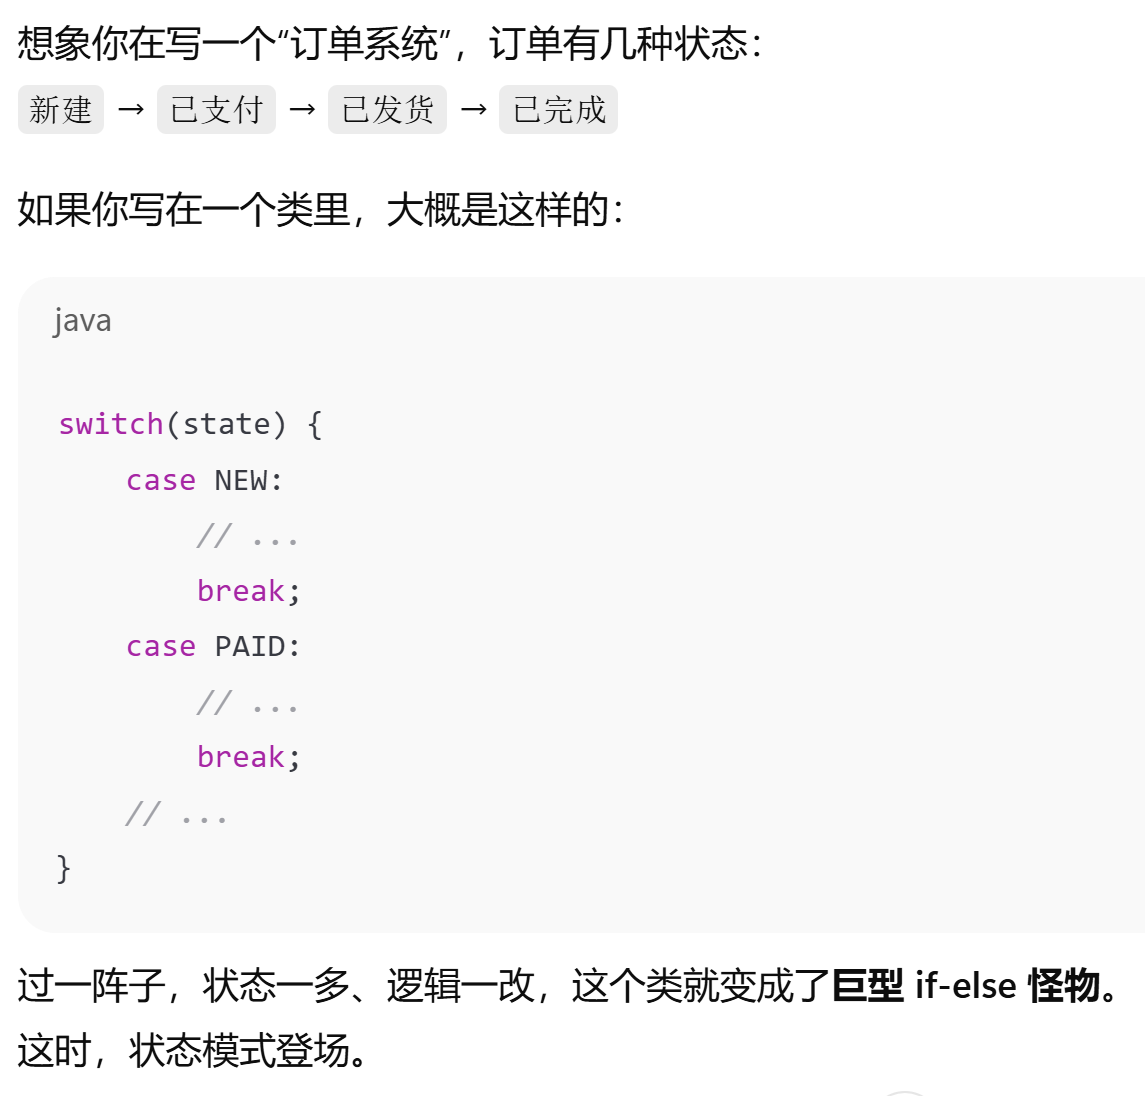1145x1096 pixels.
Task: Click the second break statement
Action: coord(242,757)
